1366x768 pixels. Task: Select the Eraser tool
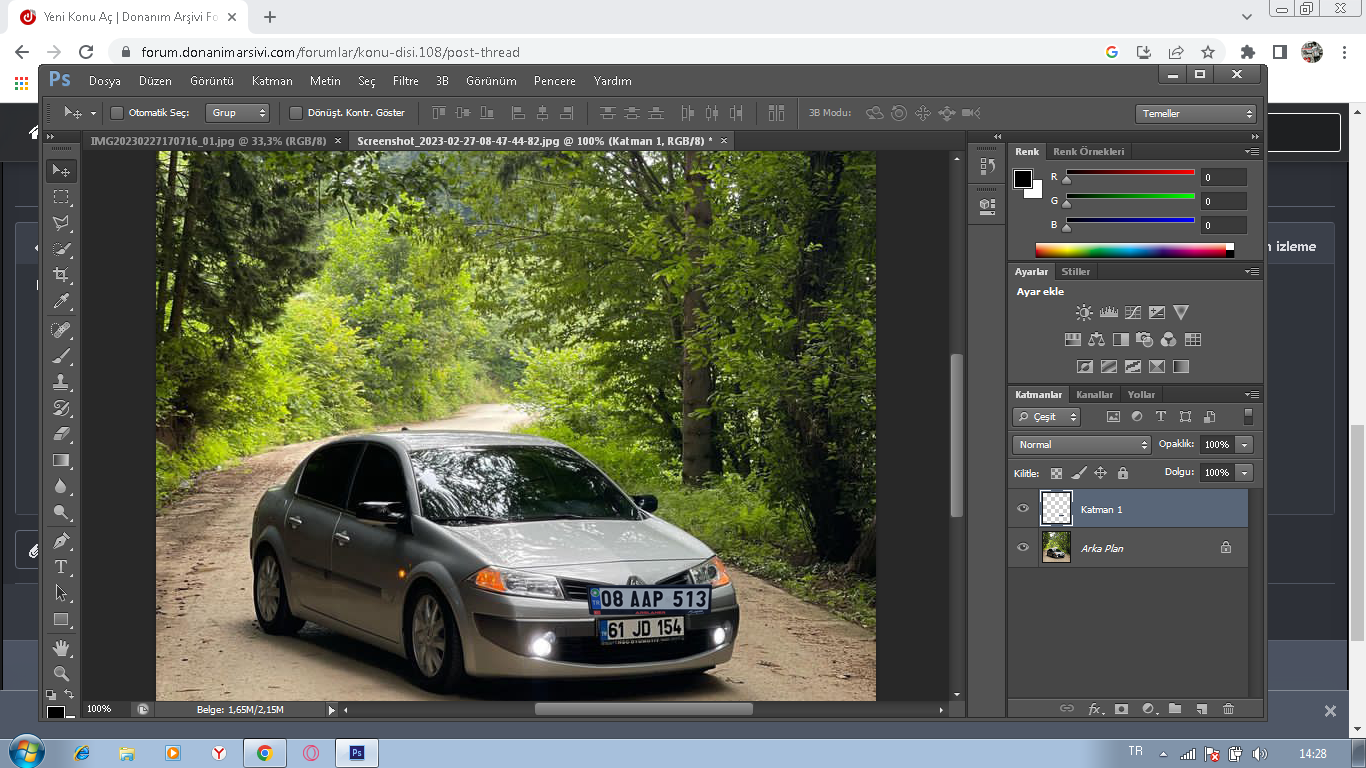click(x=61, y=434)
